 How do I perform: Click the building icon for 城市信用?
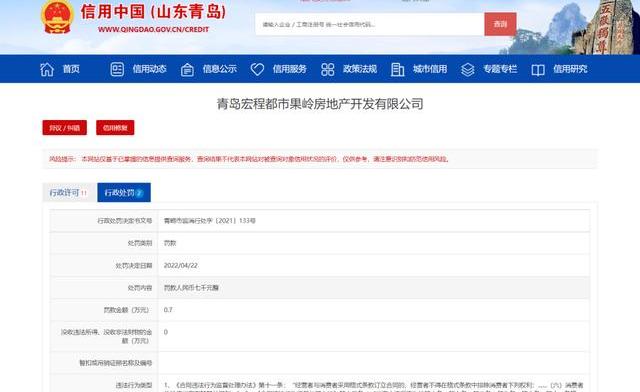click(x=397, y=69)
